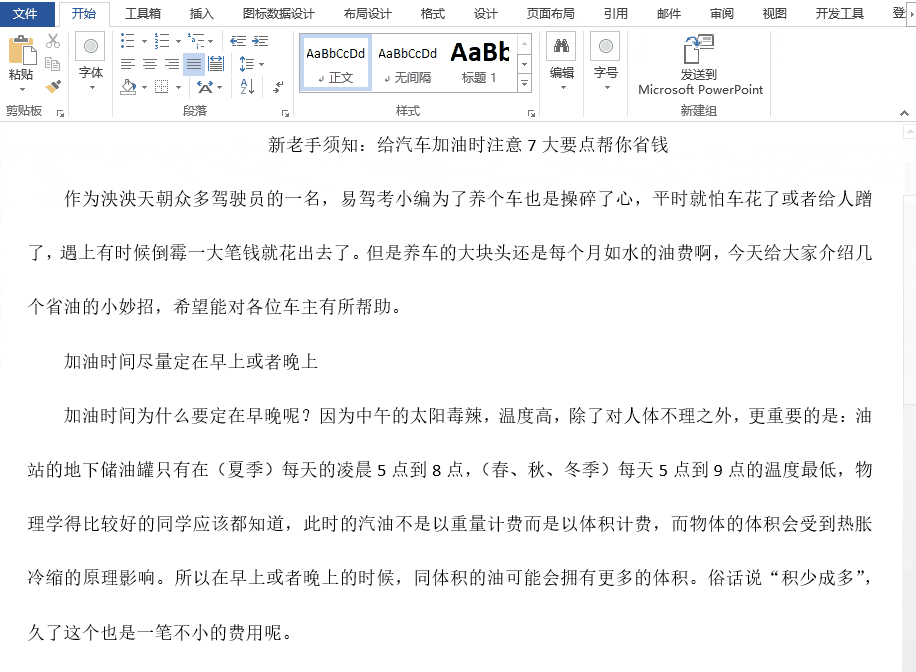Expand line spacing options dropdown

(261, 64)
